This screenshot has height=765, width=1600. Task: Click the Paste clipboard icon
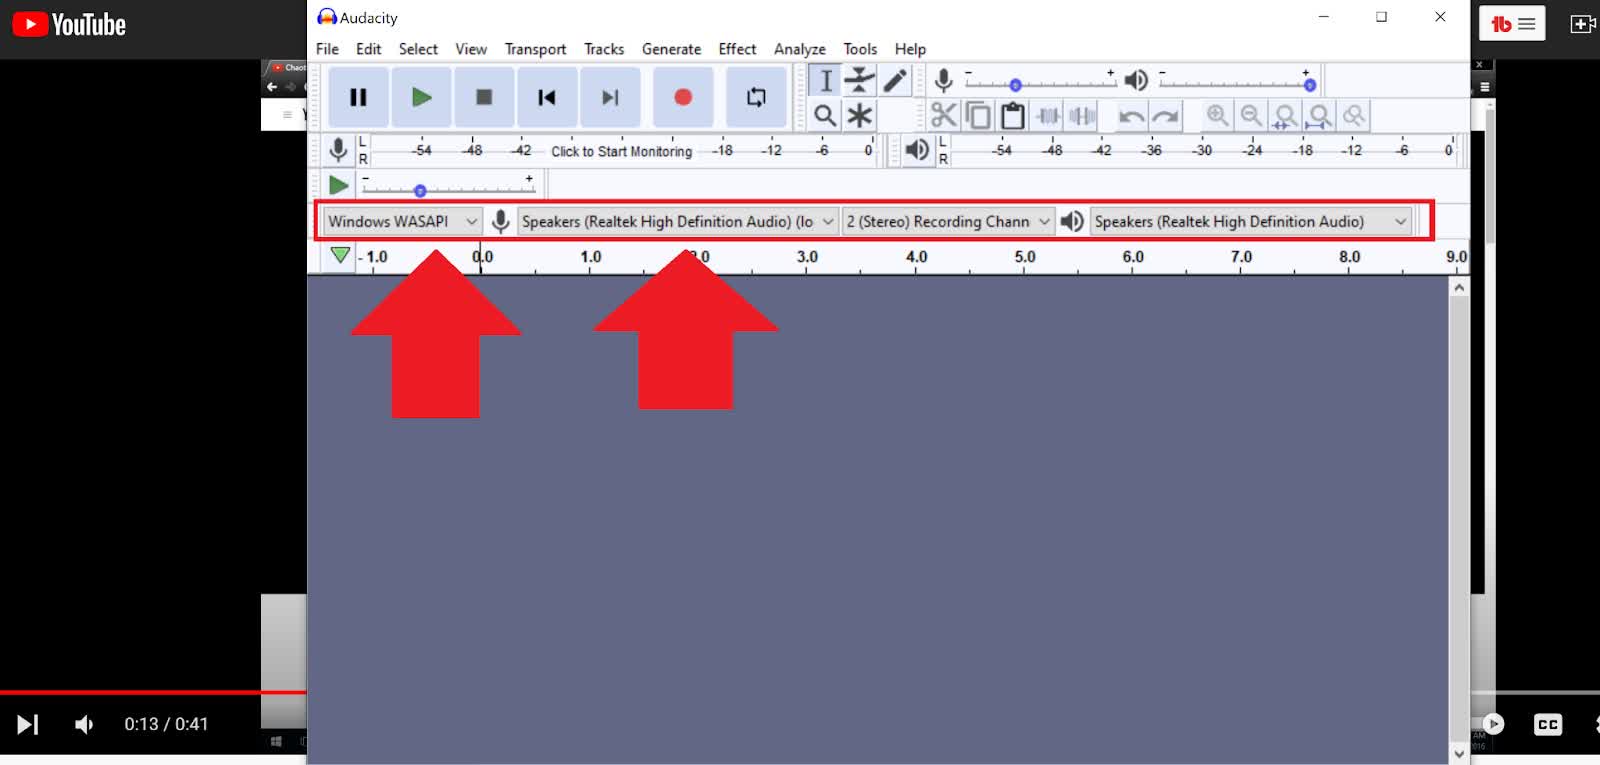point(1013,115)
